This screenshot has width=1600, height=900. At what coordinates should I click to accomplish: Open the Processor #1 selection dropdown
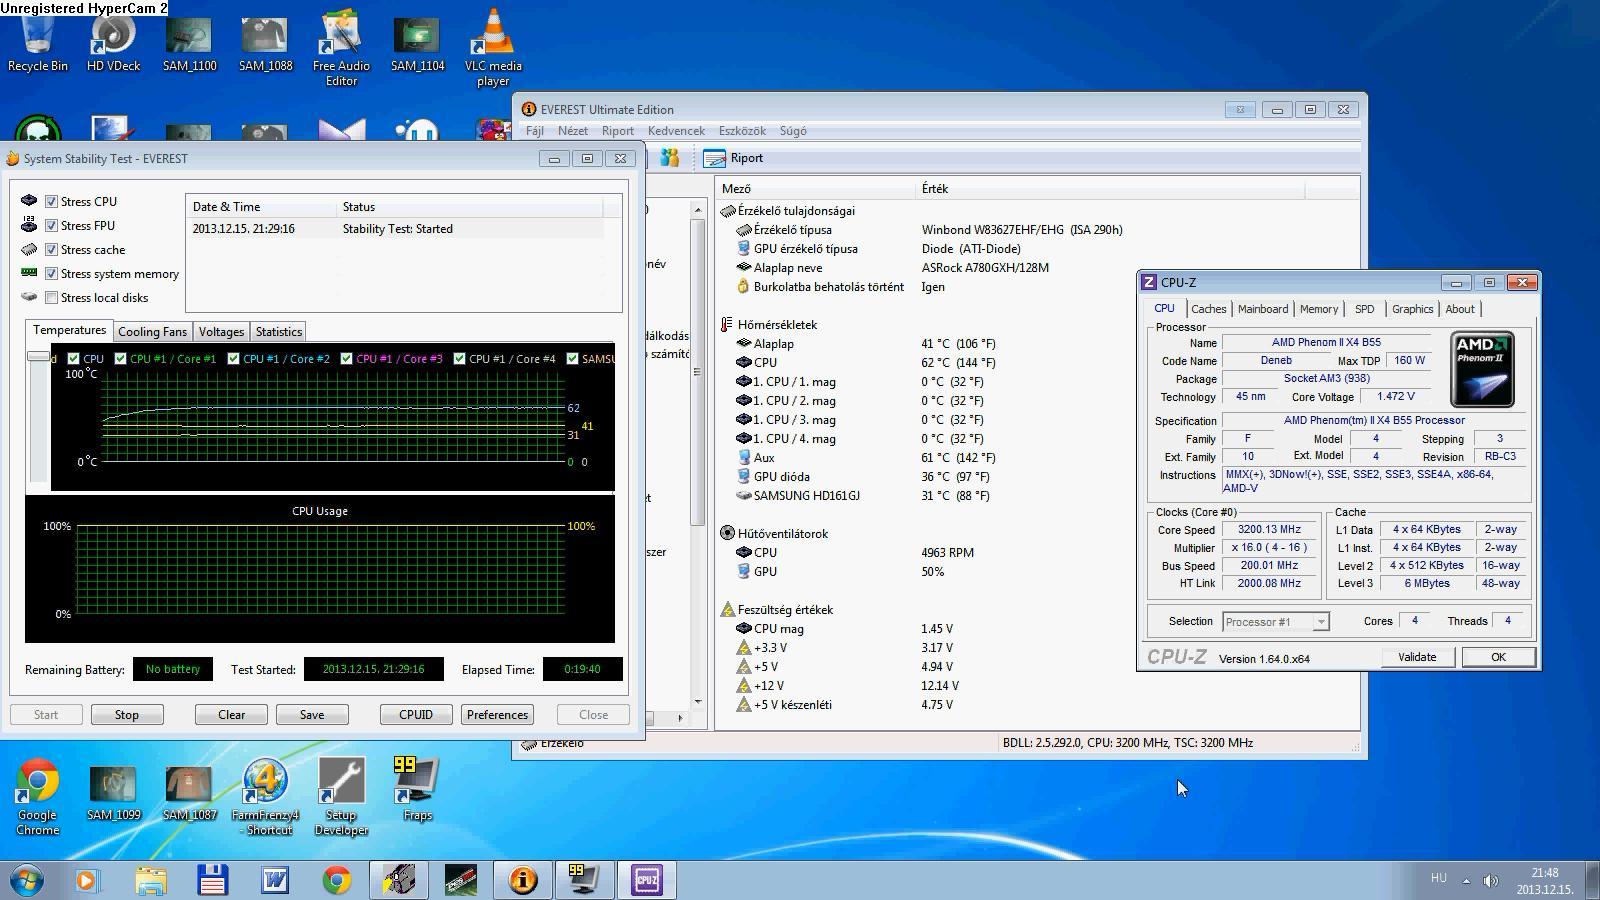pyautogui.click(x=1276, y=622)
